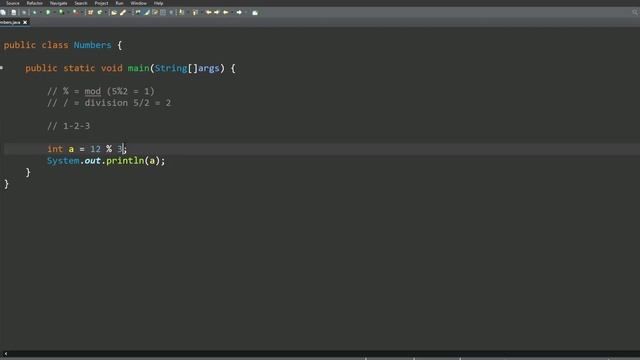Open the Source menu
Viewport: 640px width, 360px height.
[13, 3]
